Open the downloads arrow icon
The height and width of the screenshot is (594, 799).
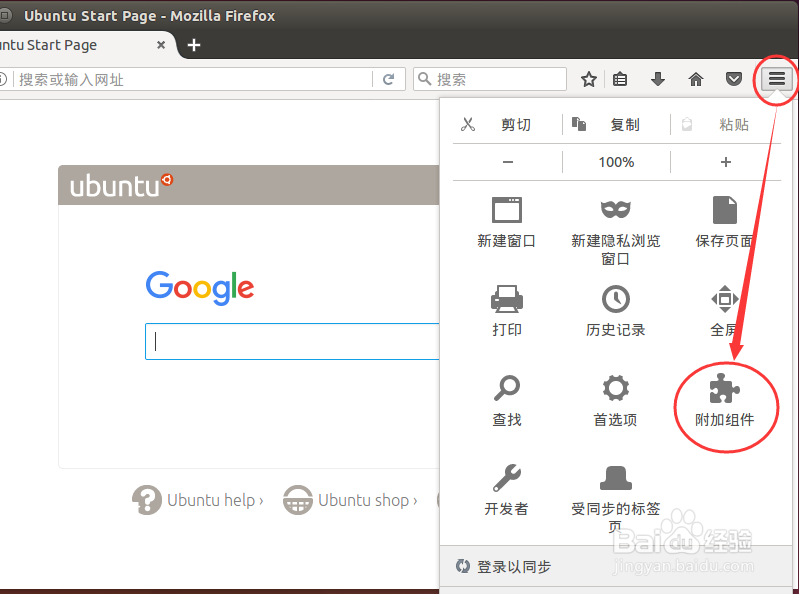point(658,79)
